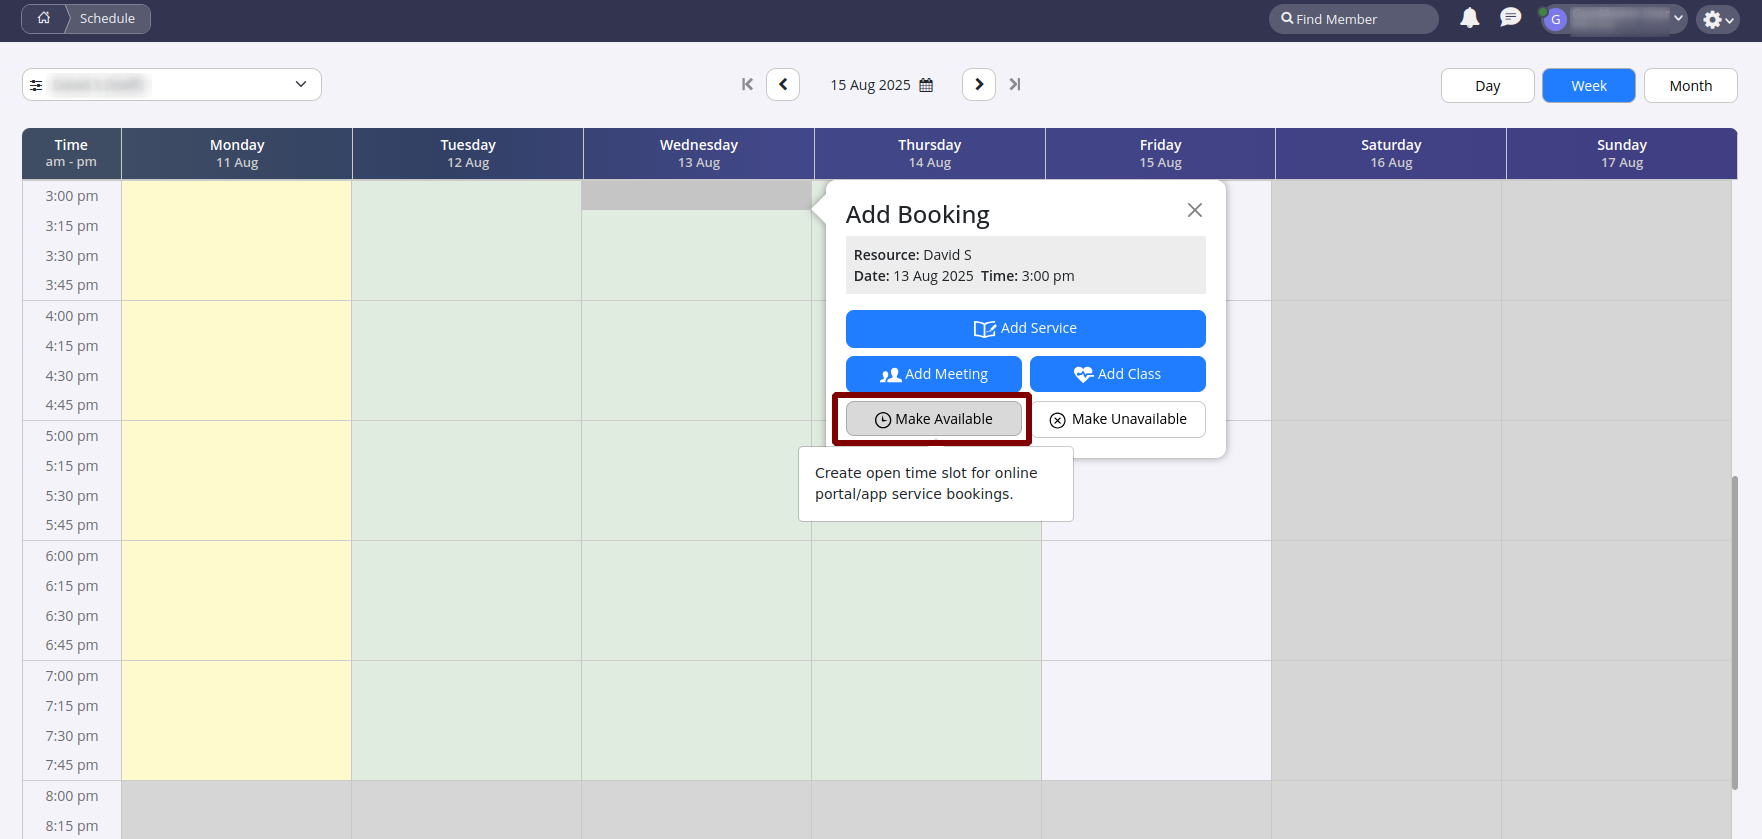Jump to first date arrow
The image size is (1762, 839).
pos(747,85)
